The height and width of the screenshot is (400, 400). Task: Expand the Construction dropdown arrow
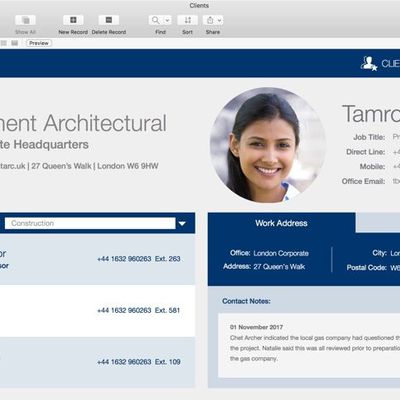(x=182, y=223)
